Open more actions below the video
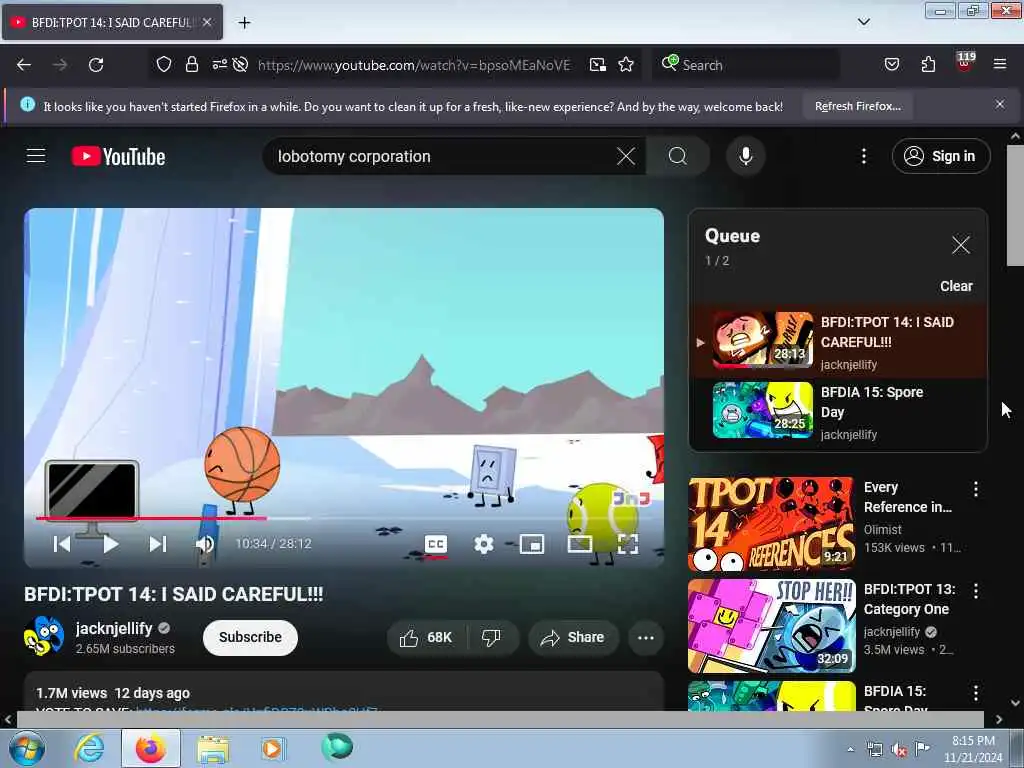The width and height of the screenshot is (1024, 768). coord(645,637)
